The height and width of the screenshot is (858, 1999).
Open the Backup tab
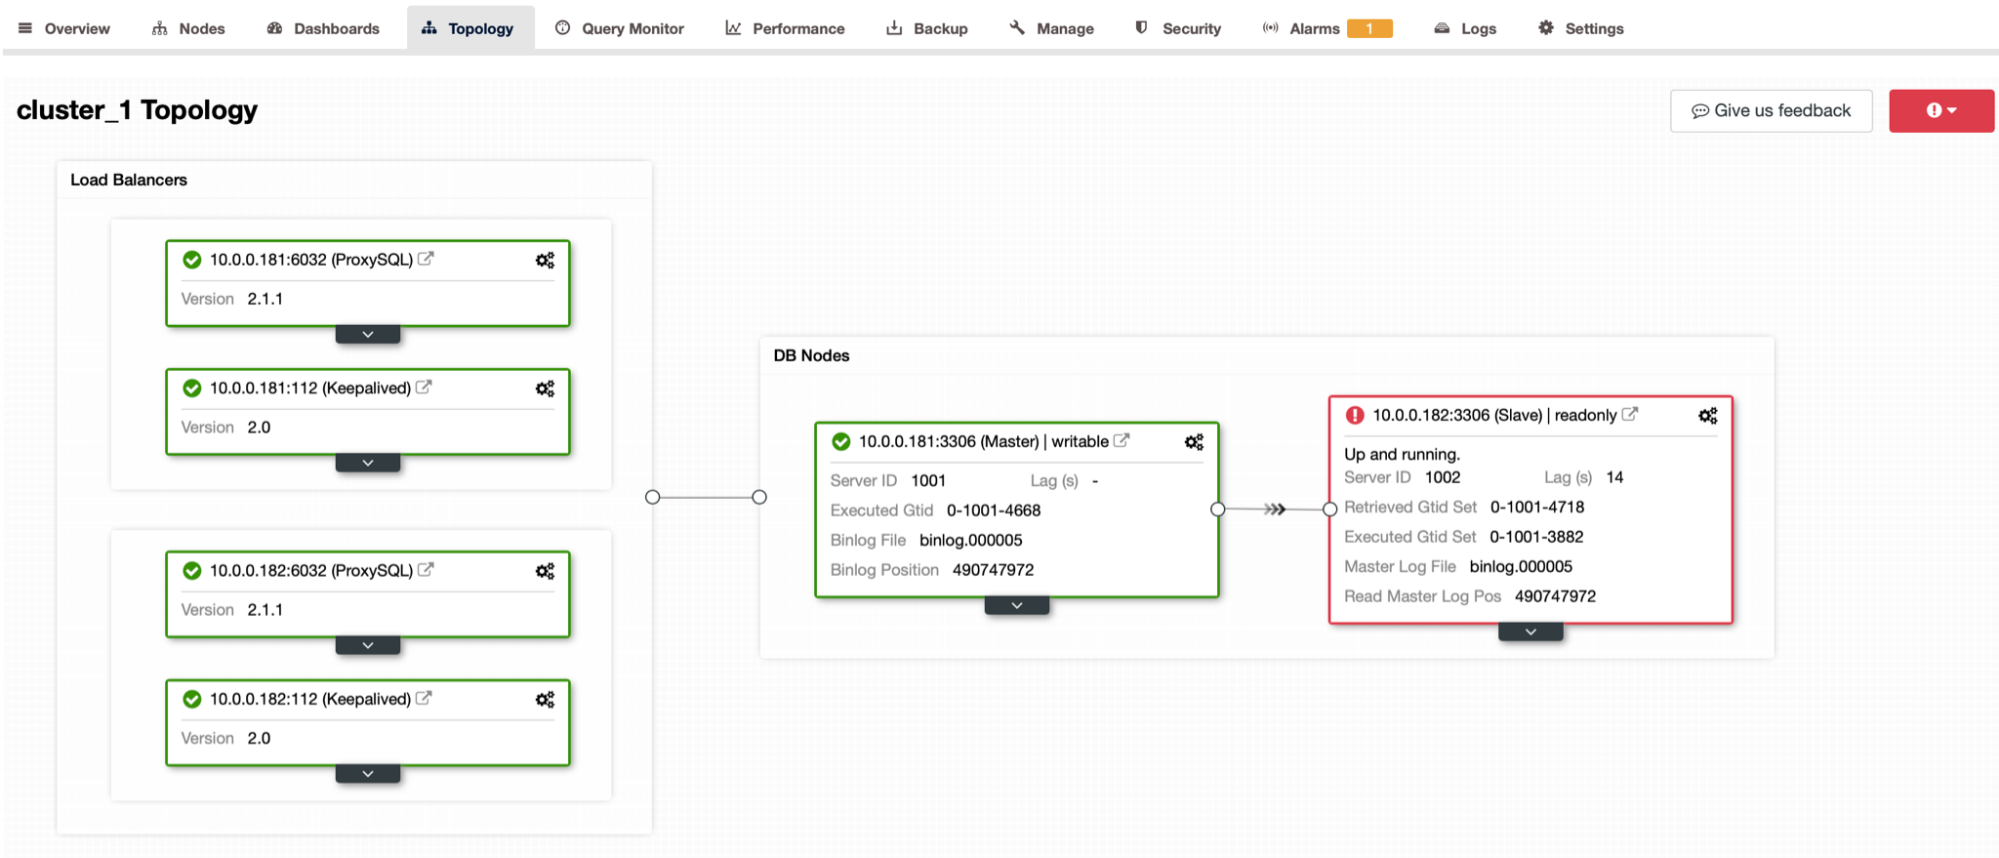point(927,29)
